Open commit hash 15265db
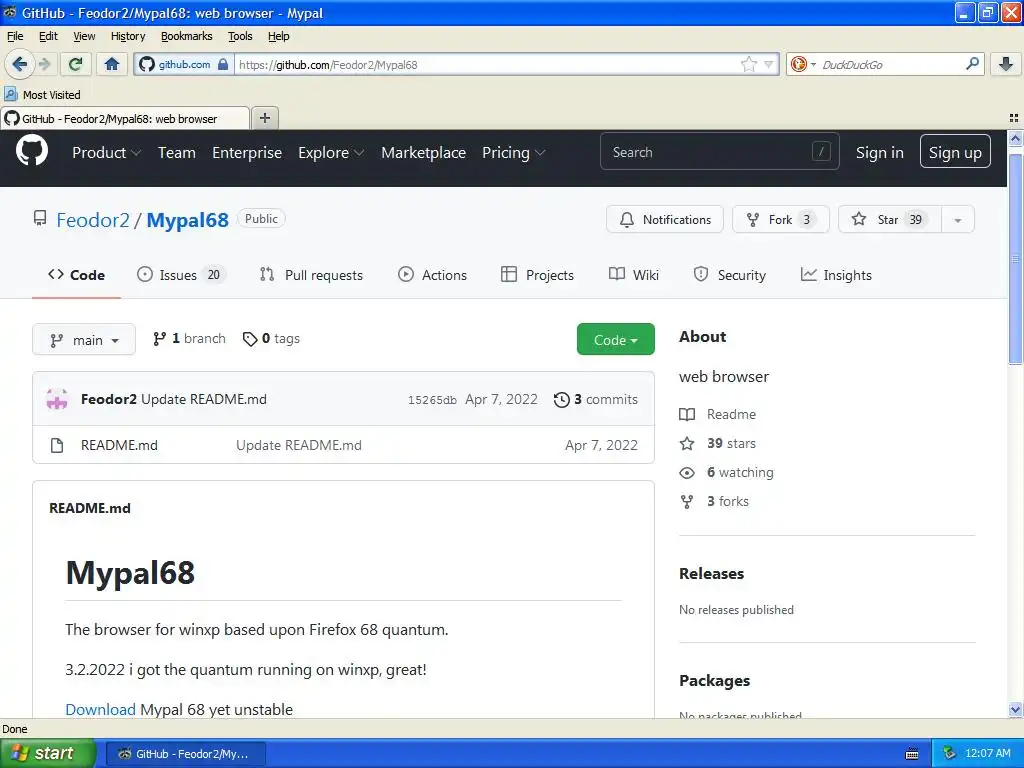1024x768 pixels. coord(432,400)
